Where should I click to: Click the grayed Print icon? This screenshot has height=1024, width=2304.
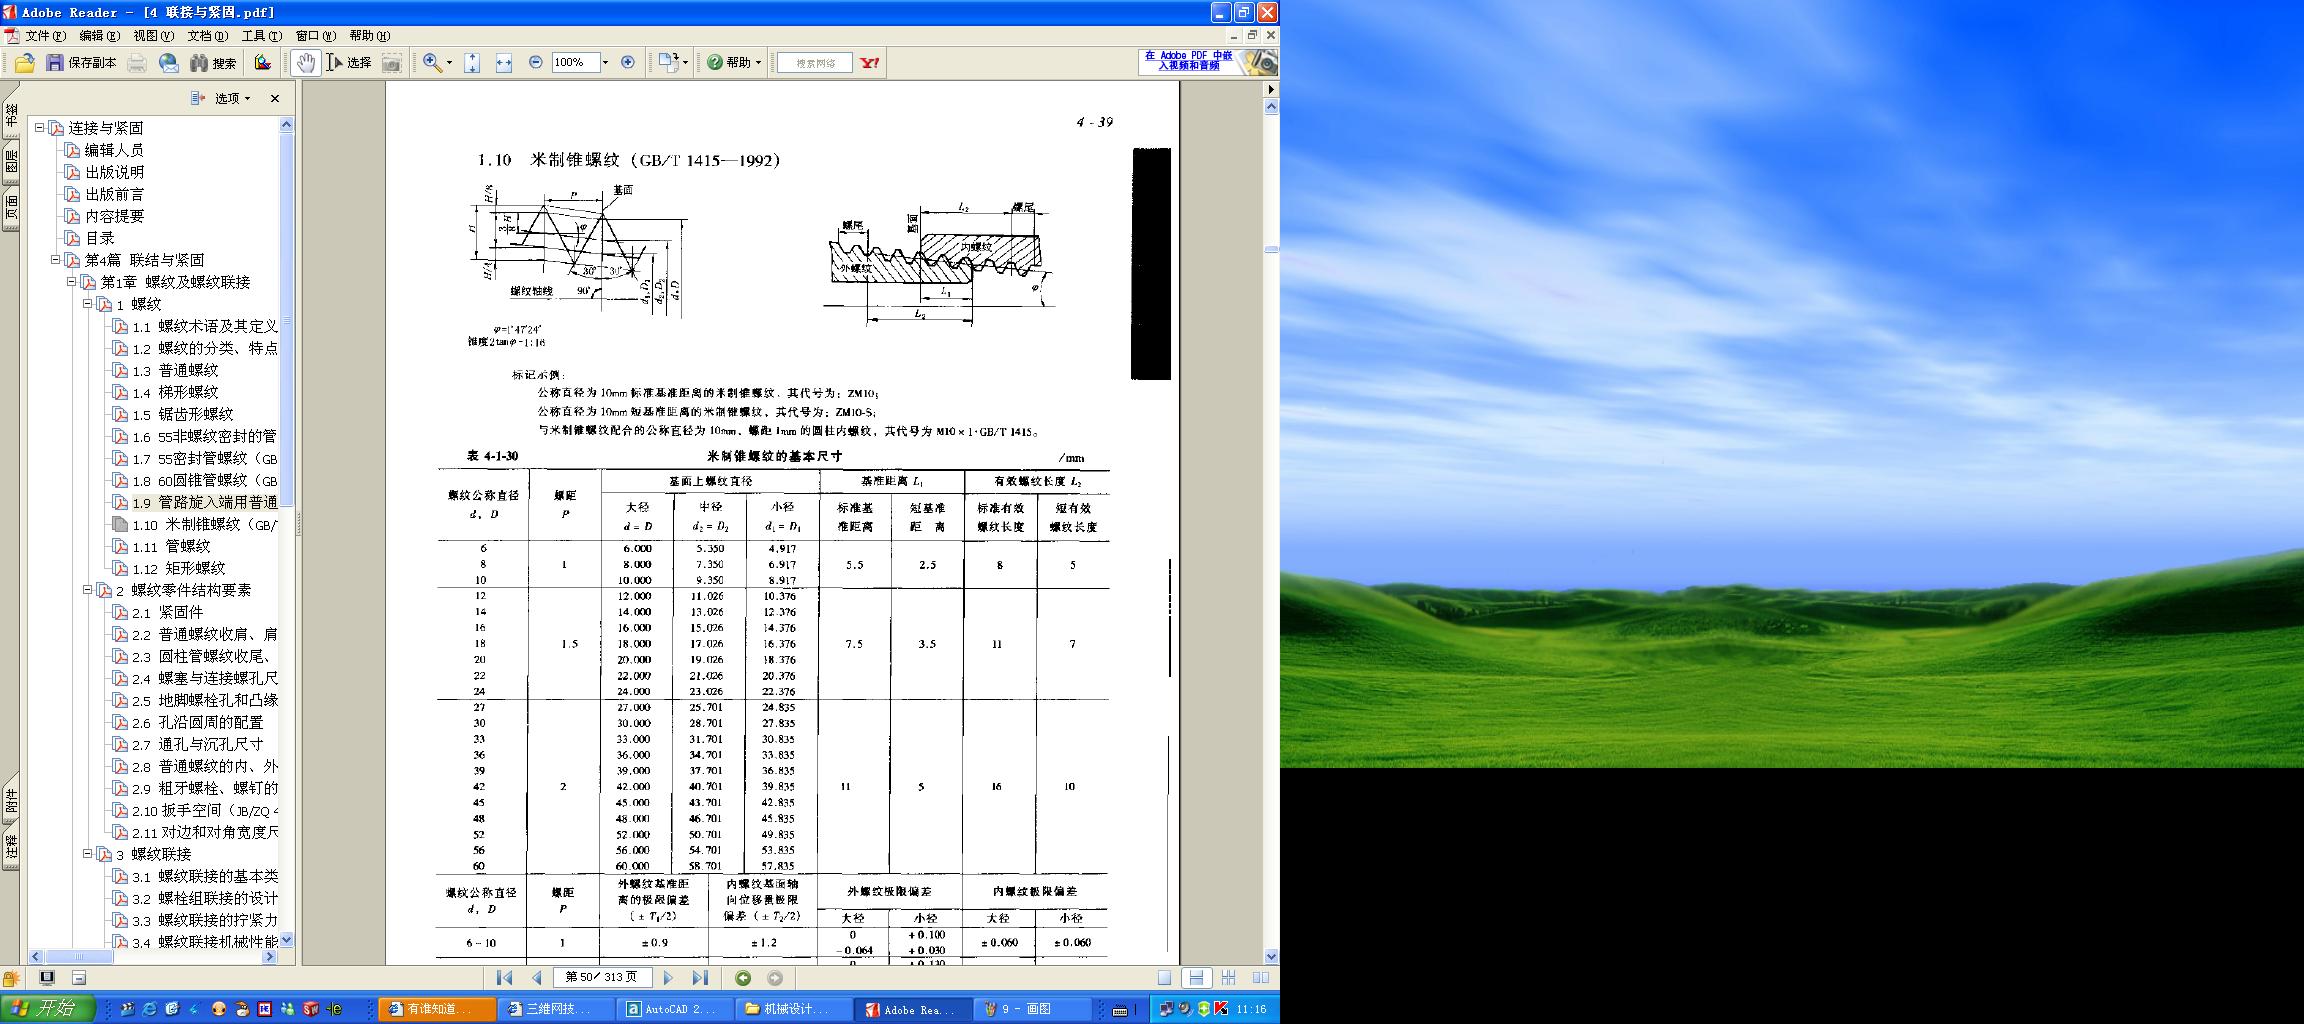[x=137, y=63]
